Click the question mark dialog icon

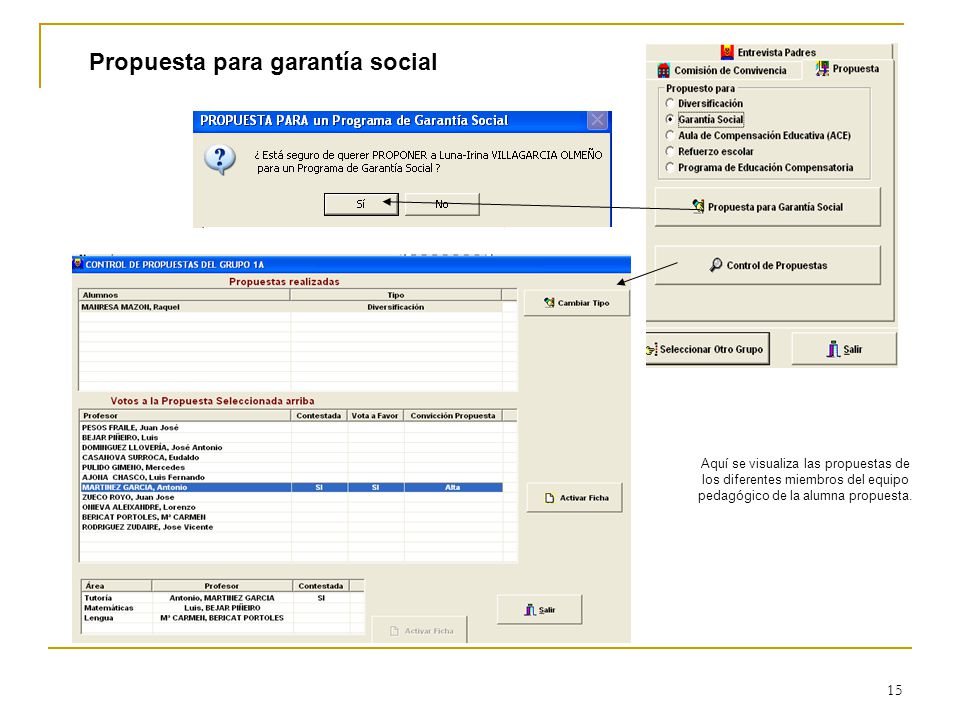219,160
